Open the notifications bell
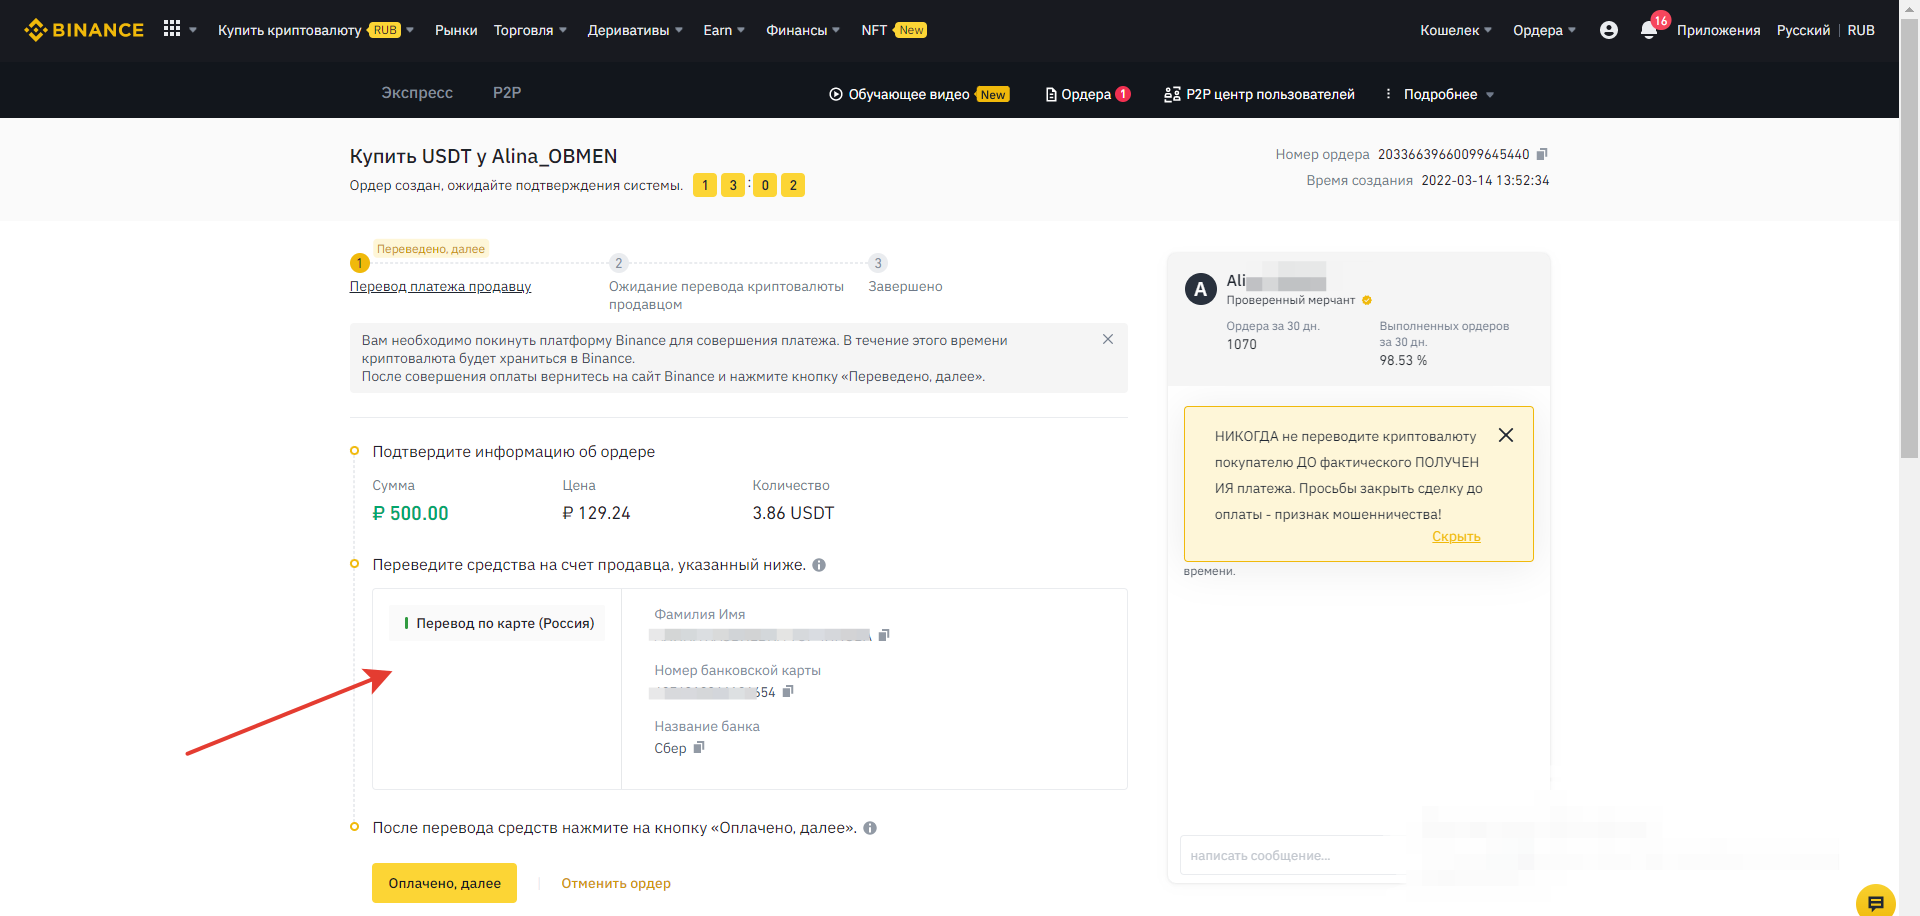 (1649, 30)
